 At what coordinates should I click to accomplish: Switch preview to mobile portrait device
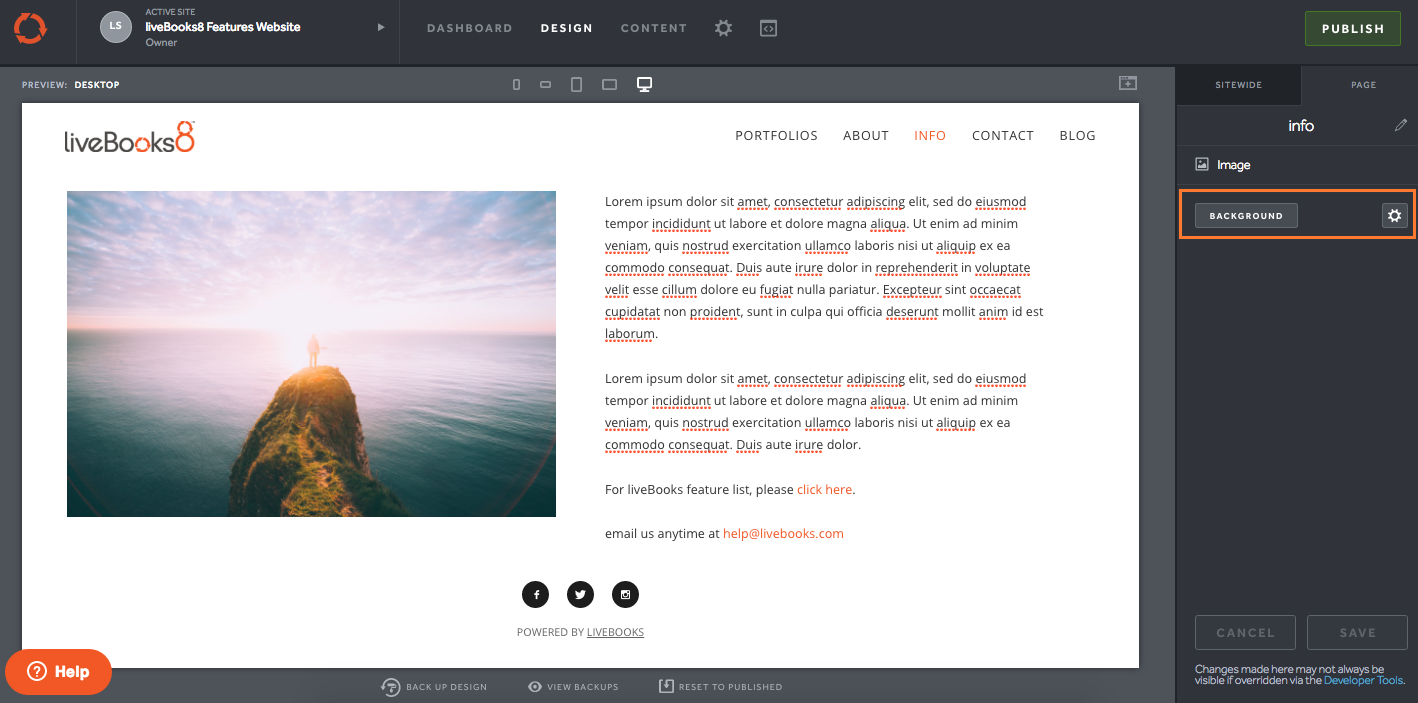point(516,85)
